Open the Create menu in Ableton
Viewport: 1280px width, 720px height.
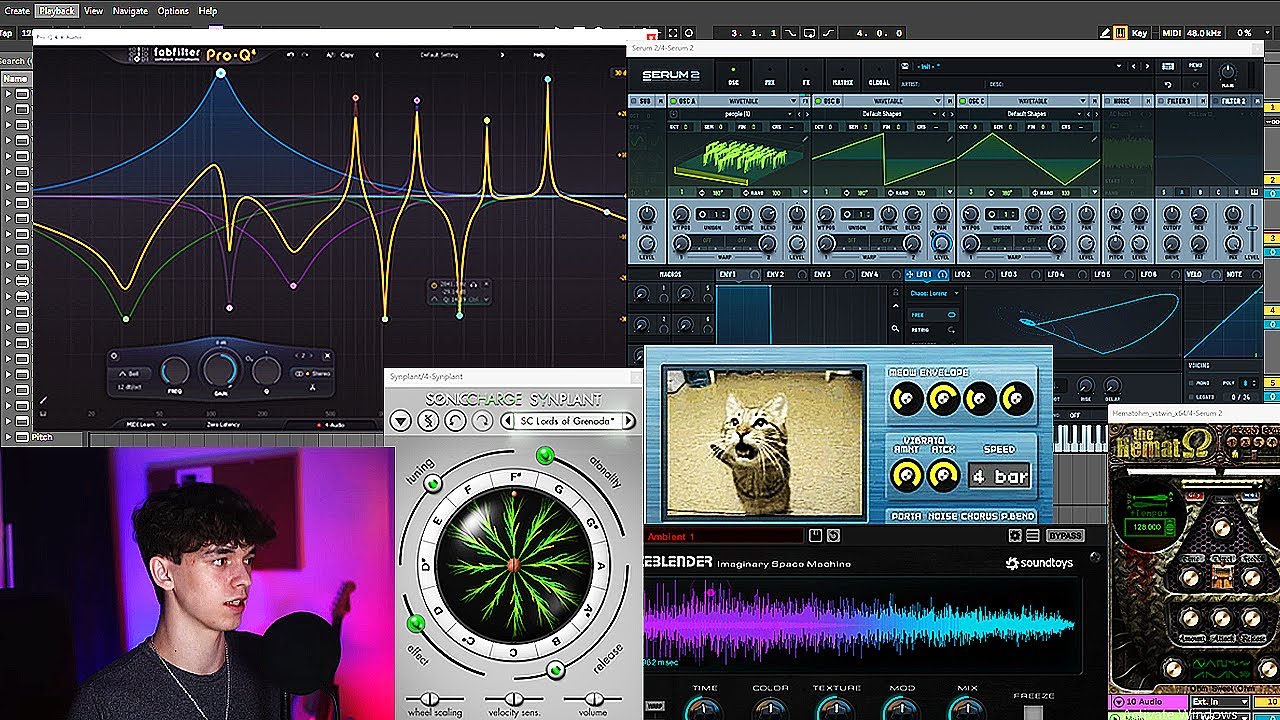(x=17, y=11)
